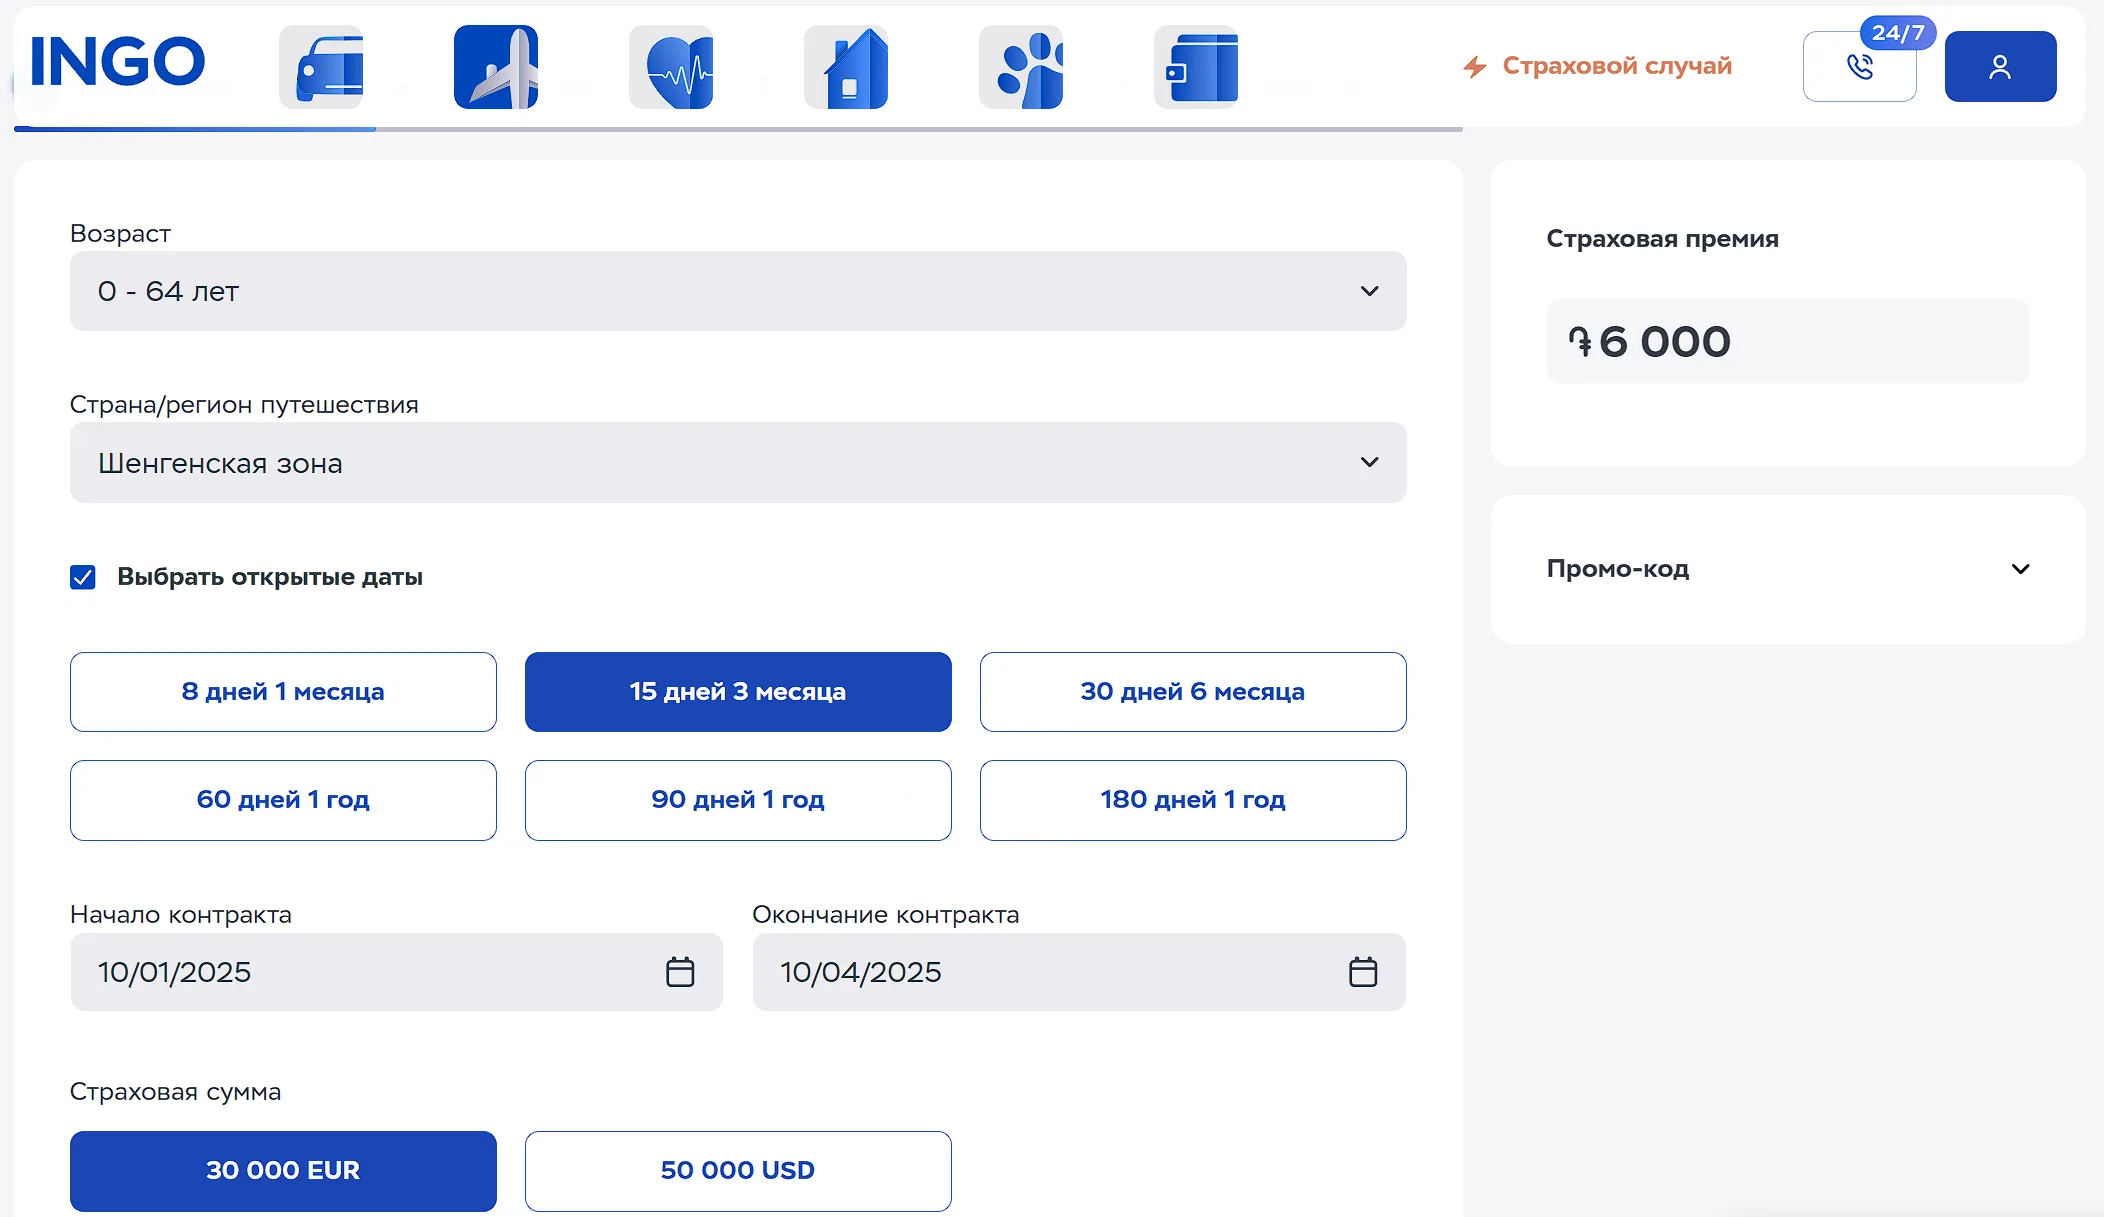Open the Страна/регион путешествия dropdown
The width and height of the screenshot is (2104, 1217).
pos(738,462)
